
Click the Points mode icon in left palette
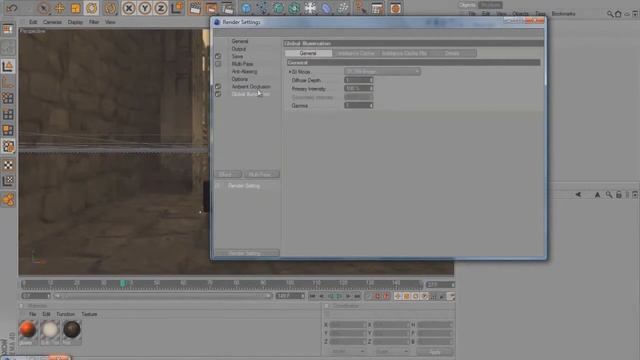click(8, 98)
